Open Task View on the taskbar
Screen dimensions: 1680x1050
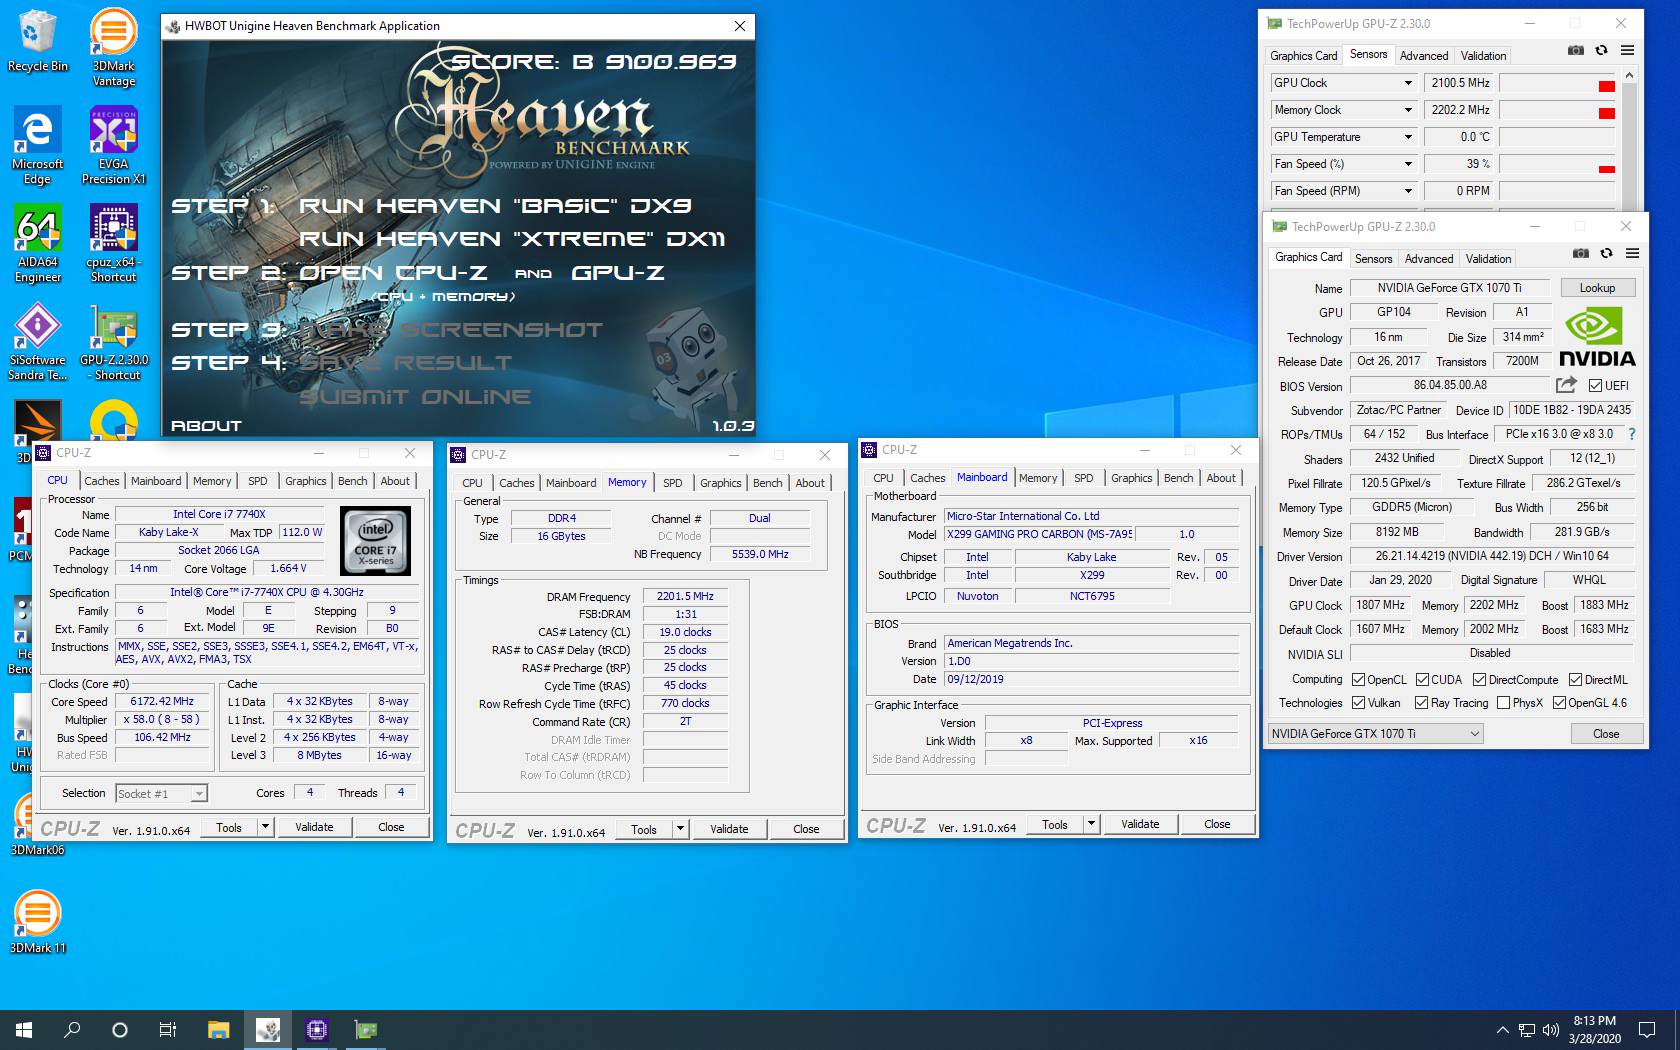pos(168,1029)
